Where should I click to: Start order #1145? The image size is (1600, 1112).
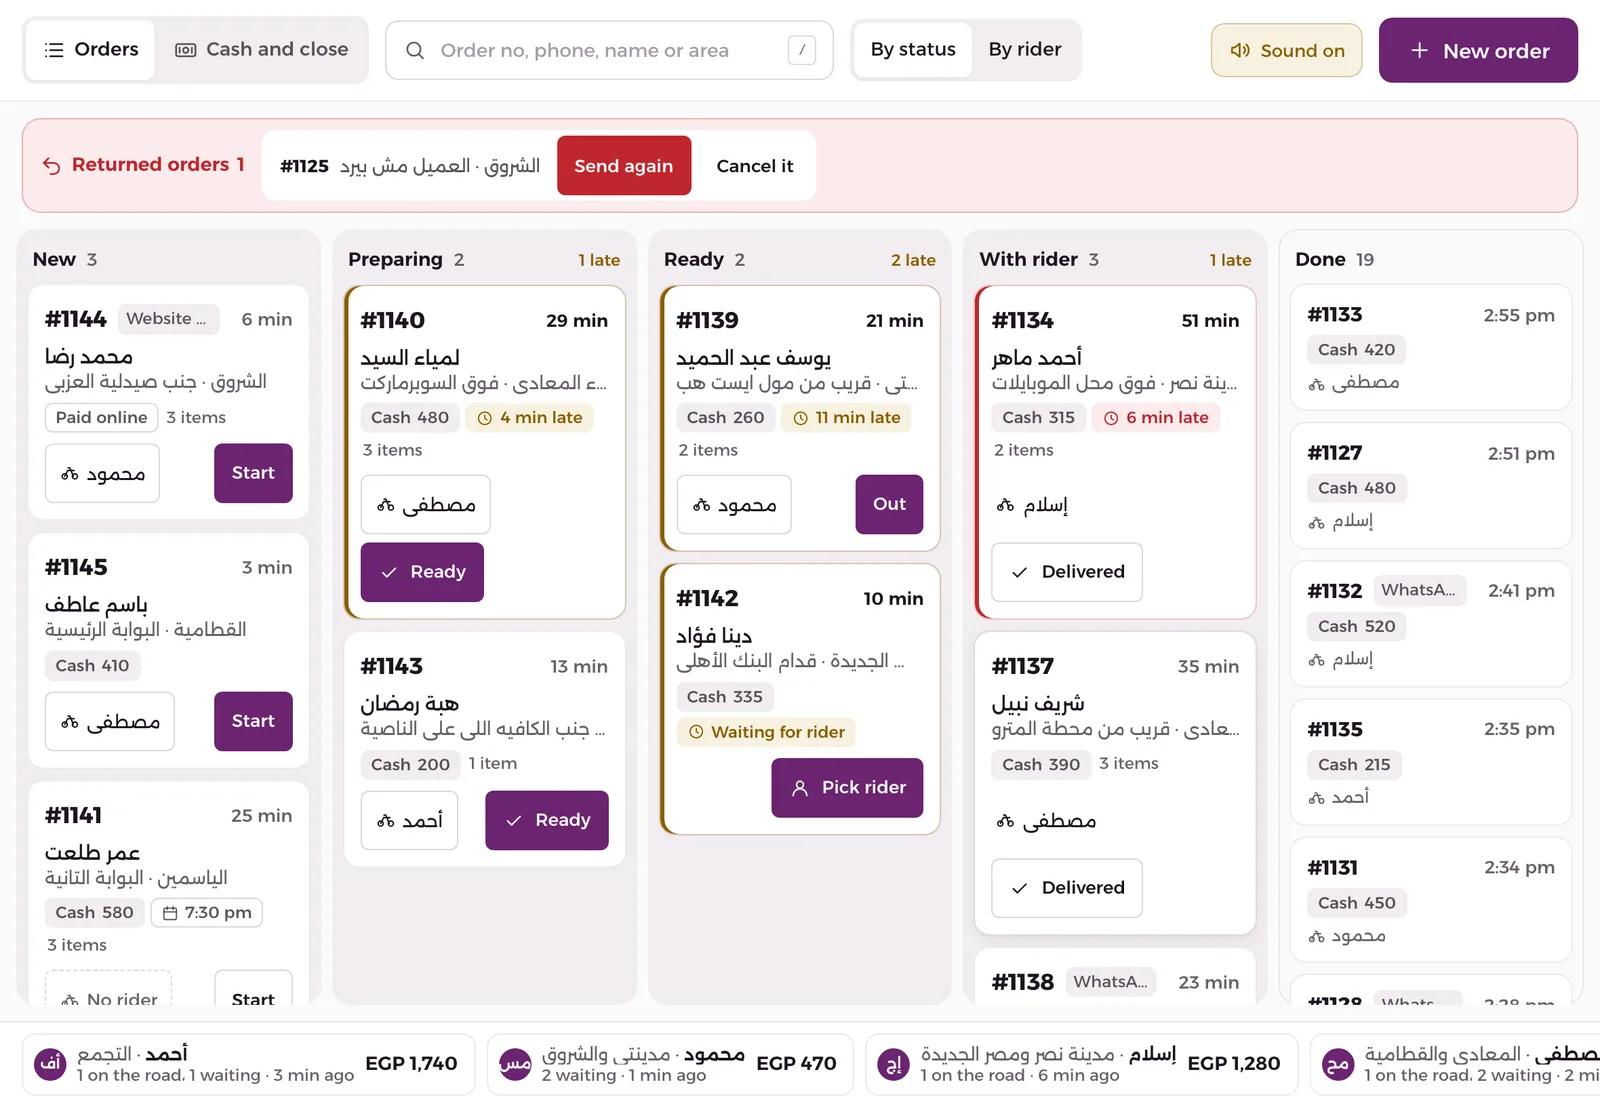point(253,721)
